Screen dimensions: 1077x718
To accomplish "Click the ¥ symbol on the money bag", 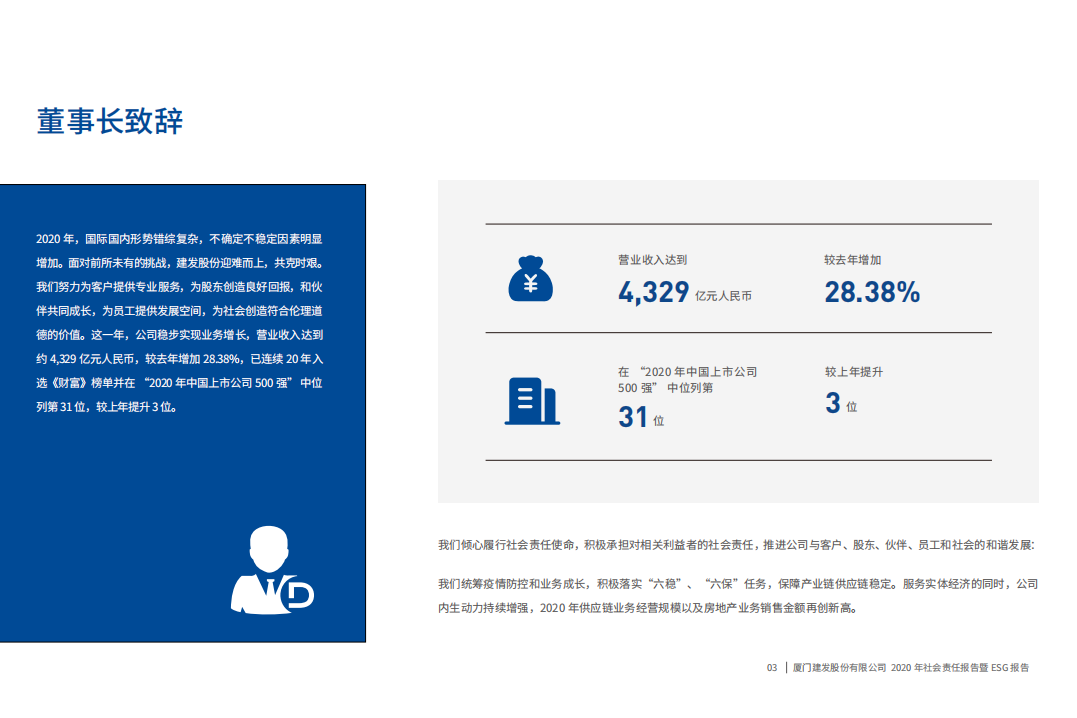I will [531, 283].
